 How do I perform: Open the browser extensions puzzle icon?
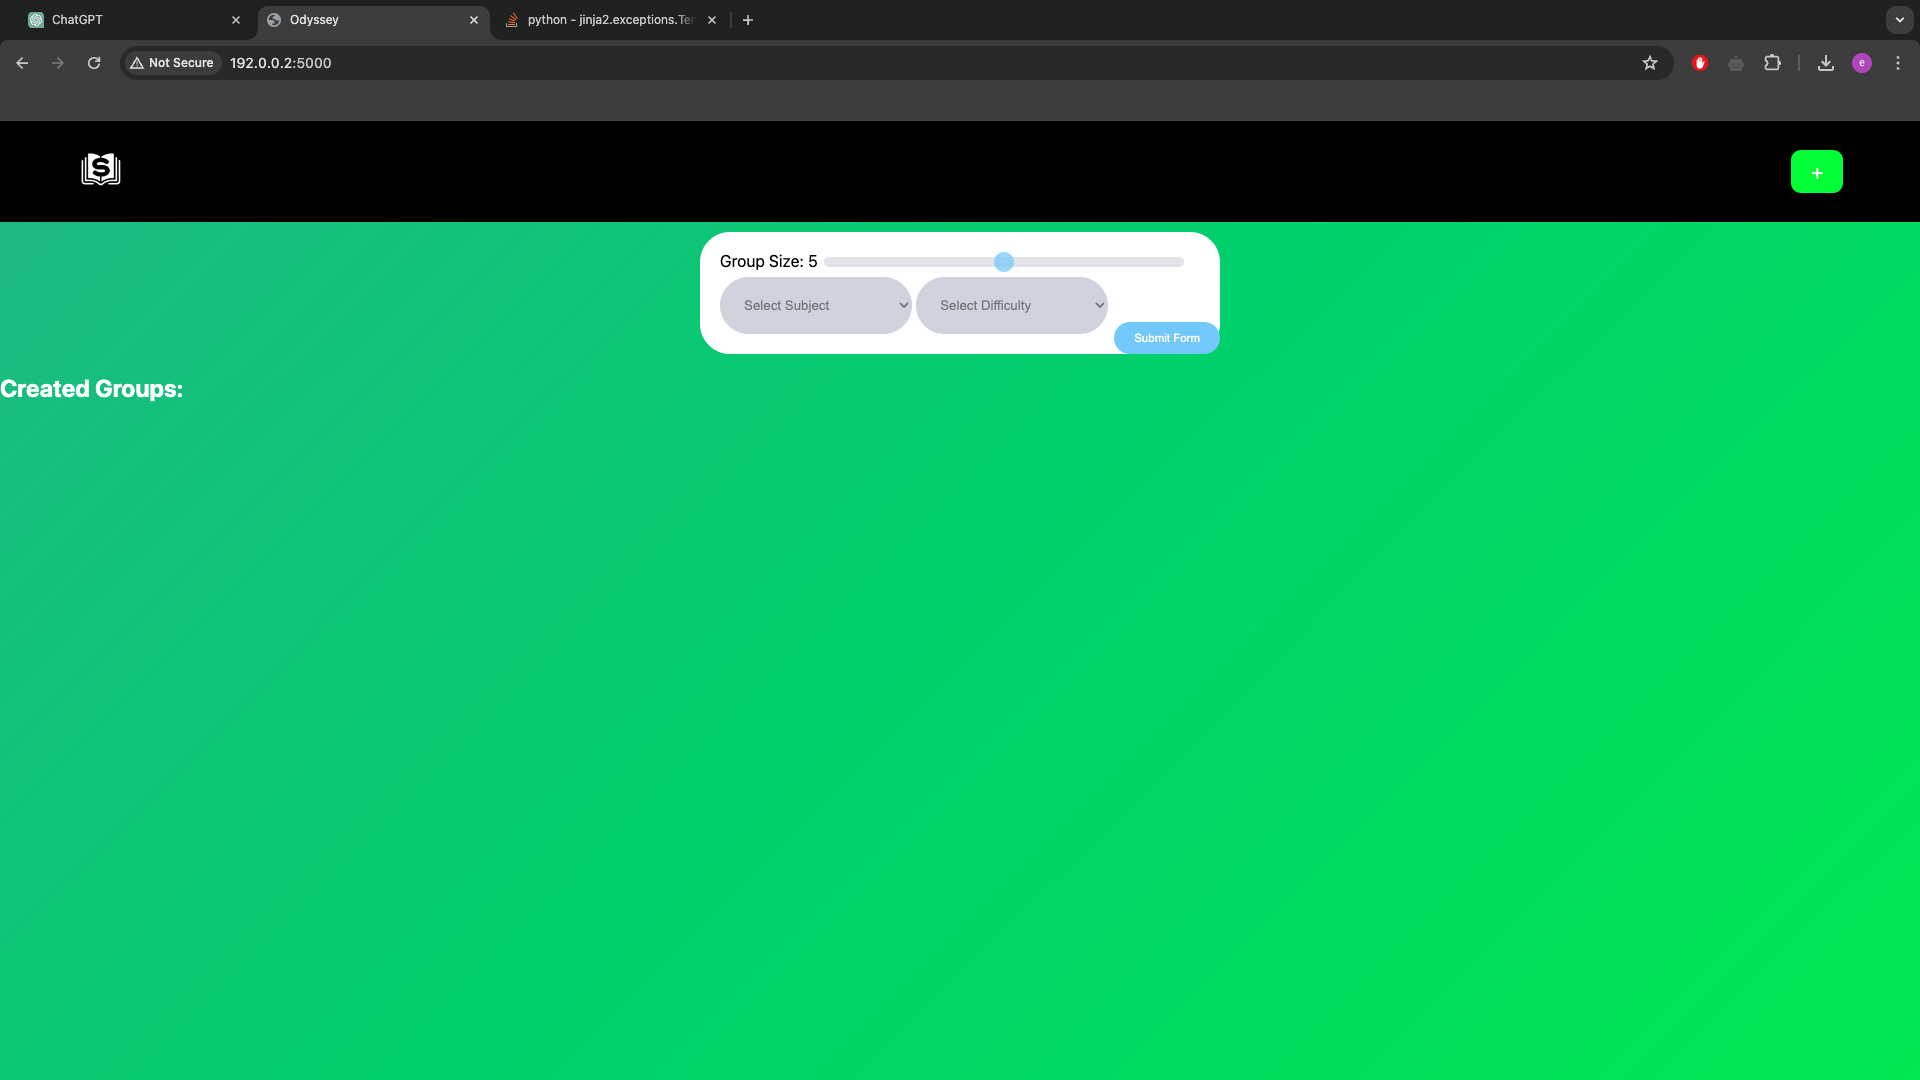(x=1772, y=63)
